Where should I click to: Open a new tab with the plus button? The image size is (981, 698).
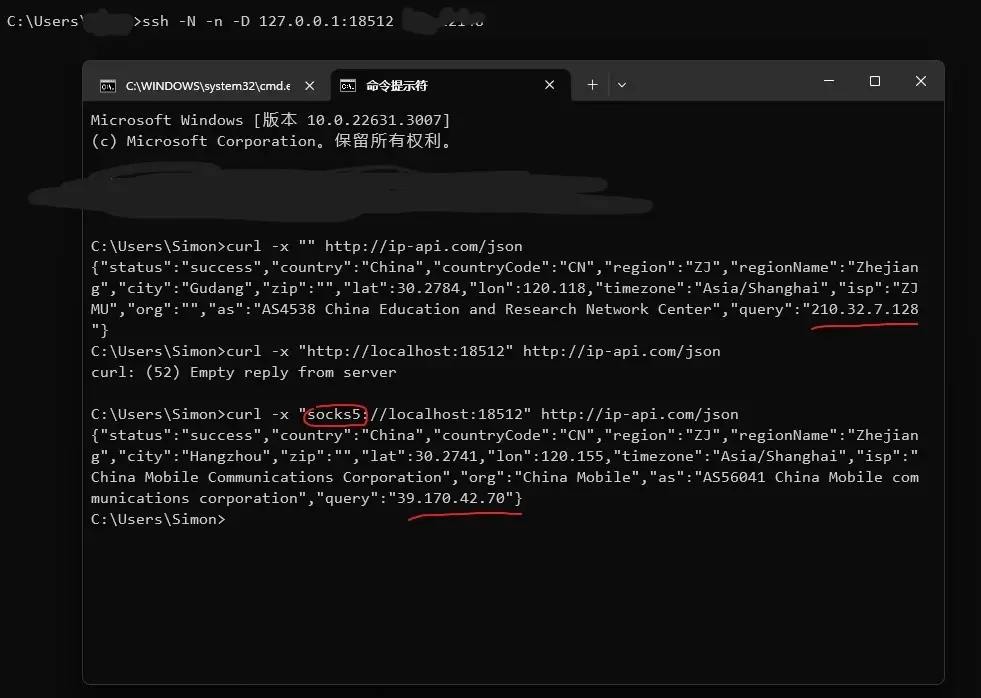tap(592, 85)
